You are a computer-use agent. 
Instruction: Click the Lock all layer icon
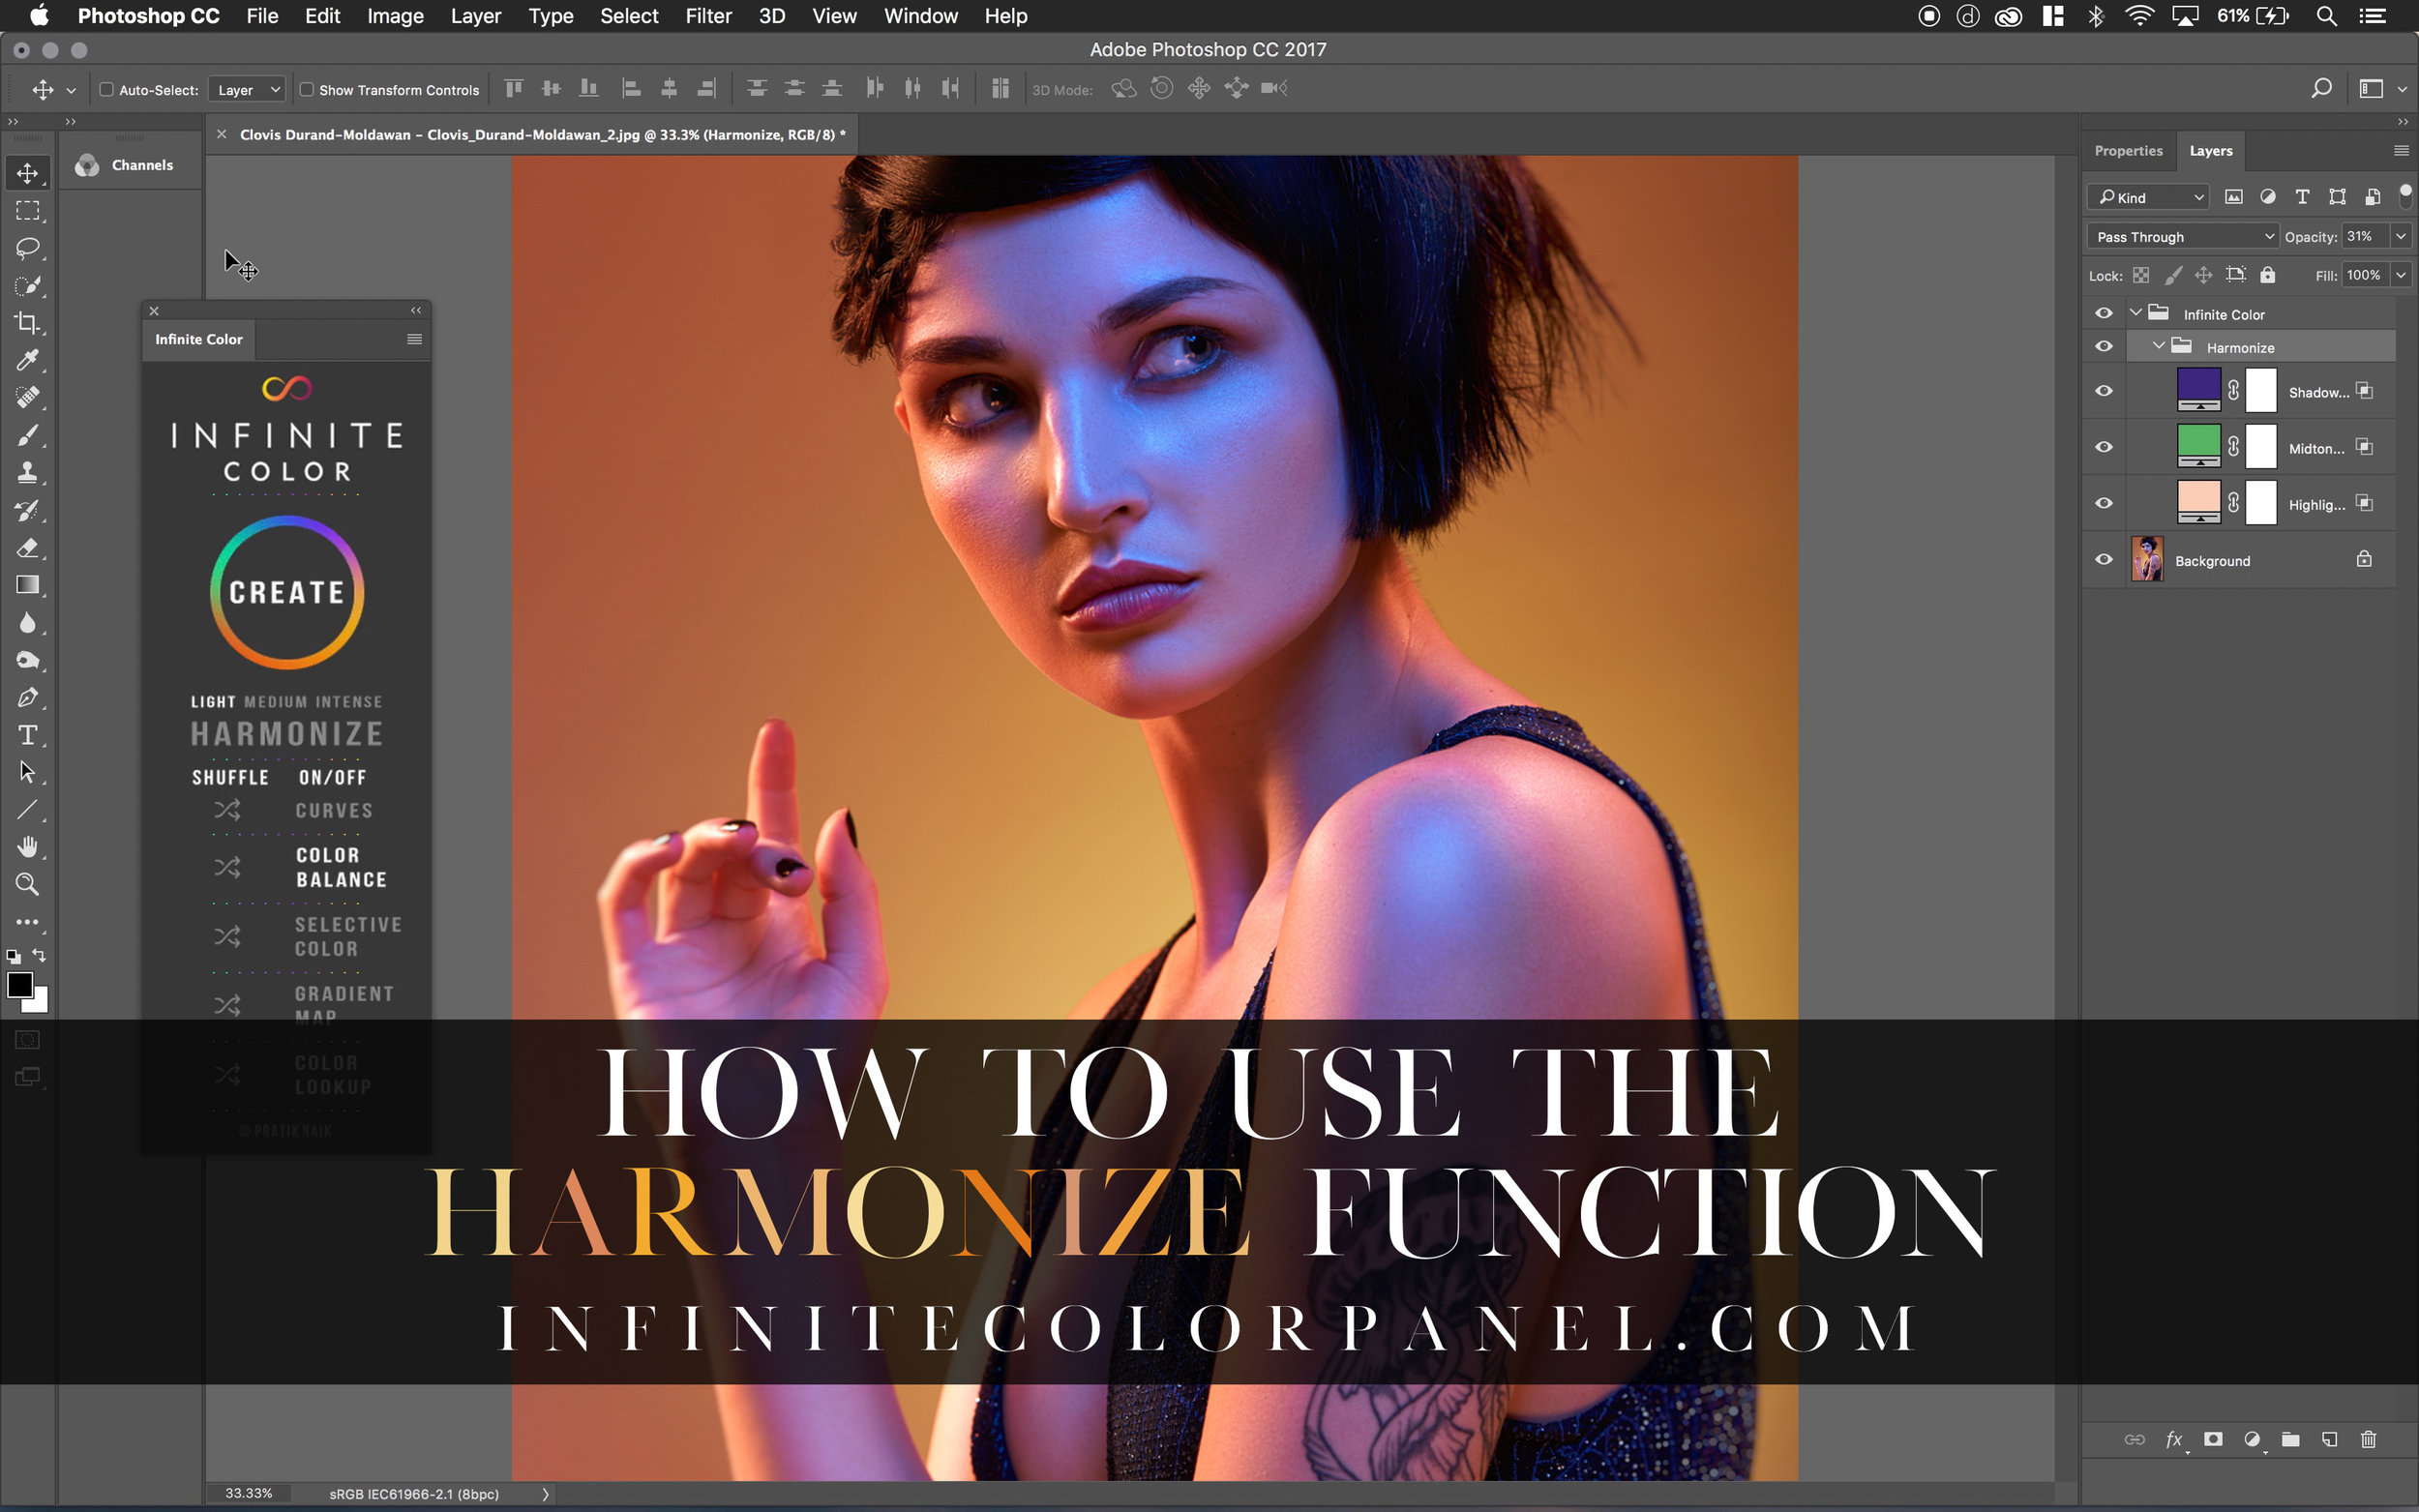tap(2267, 275)
